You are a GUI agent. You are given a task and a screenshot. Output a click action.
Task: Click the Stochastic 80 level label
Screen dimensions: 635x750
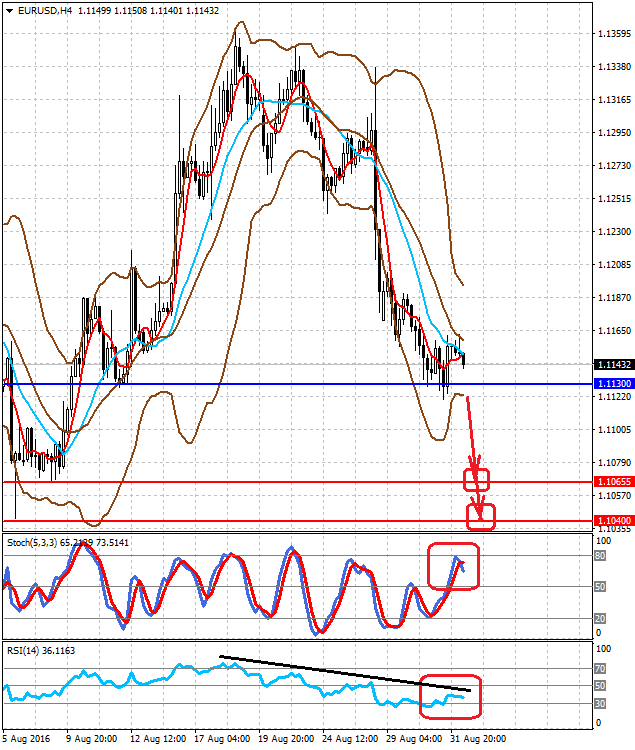tap(600, 556)
